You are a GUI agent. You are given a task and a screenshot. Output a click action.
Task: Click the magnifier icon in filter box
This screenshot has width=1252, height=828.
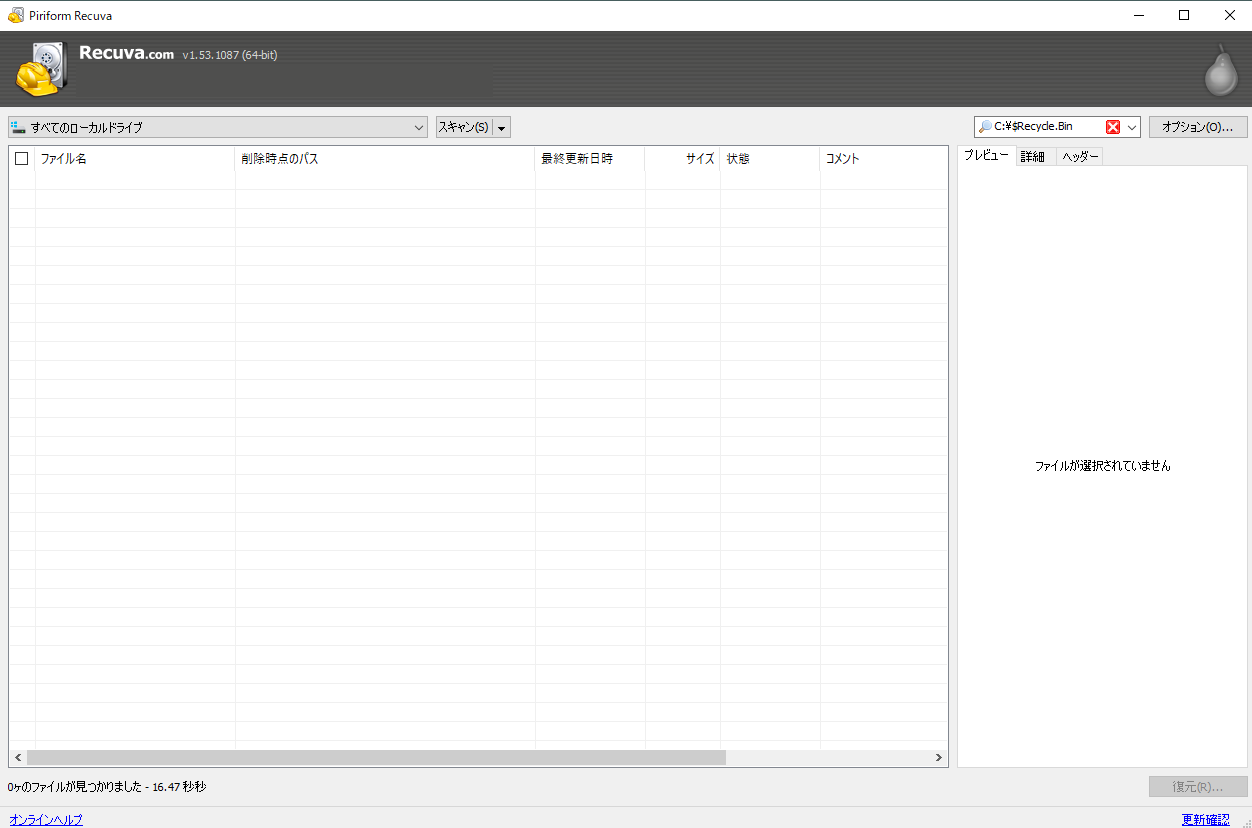click(x=985, y=127)
